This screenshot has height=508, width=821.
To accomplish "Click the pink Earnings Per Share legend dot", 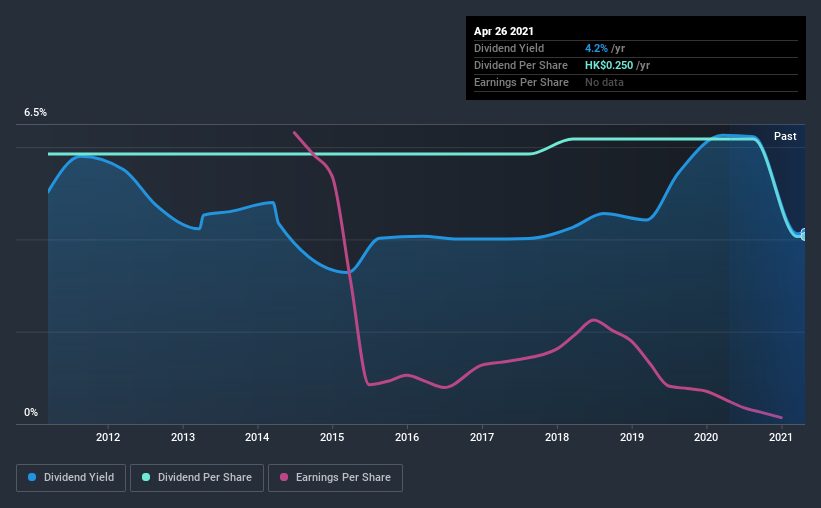I will click(284, 477).
